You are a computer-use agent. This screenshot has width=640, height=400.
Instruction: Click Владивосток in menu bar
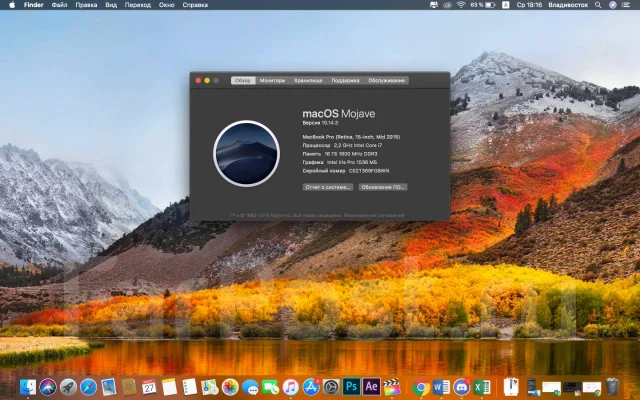click(x=568, y=5)
